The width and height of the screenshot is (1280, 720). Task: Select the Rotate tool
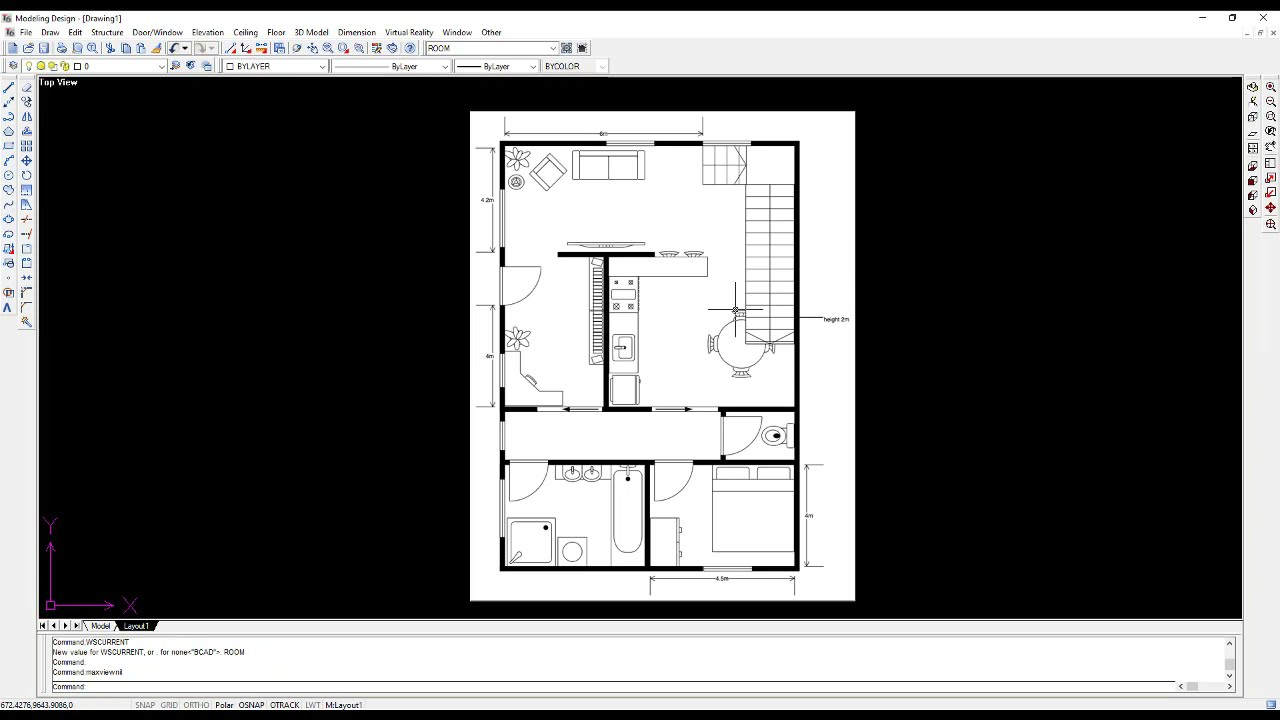[26, 175]
